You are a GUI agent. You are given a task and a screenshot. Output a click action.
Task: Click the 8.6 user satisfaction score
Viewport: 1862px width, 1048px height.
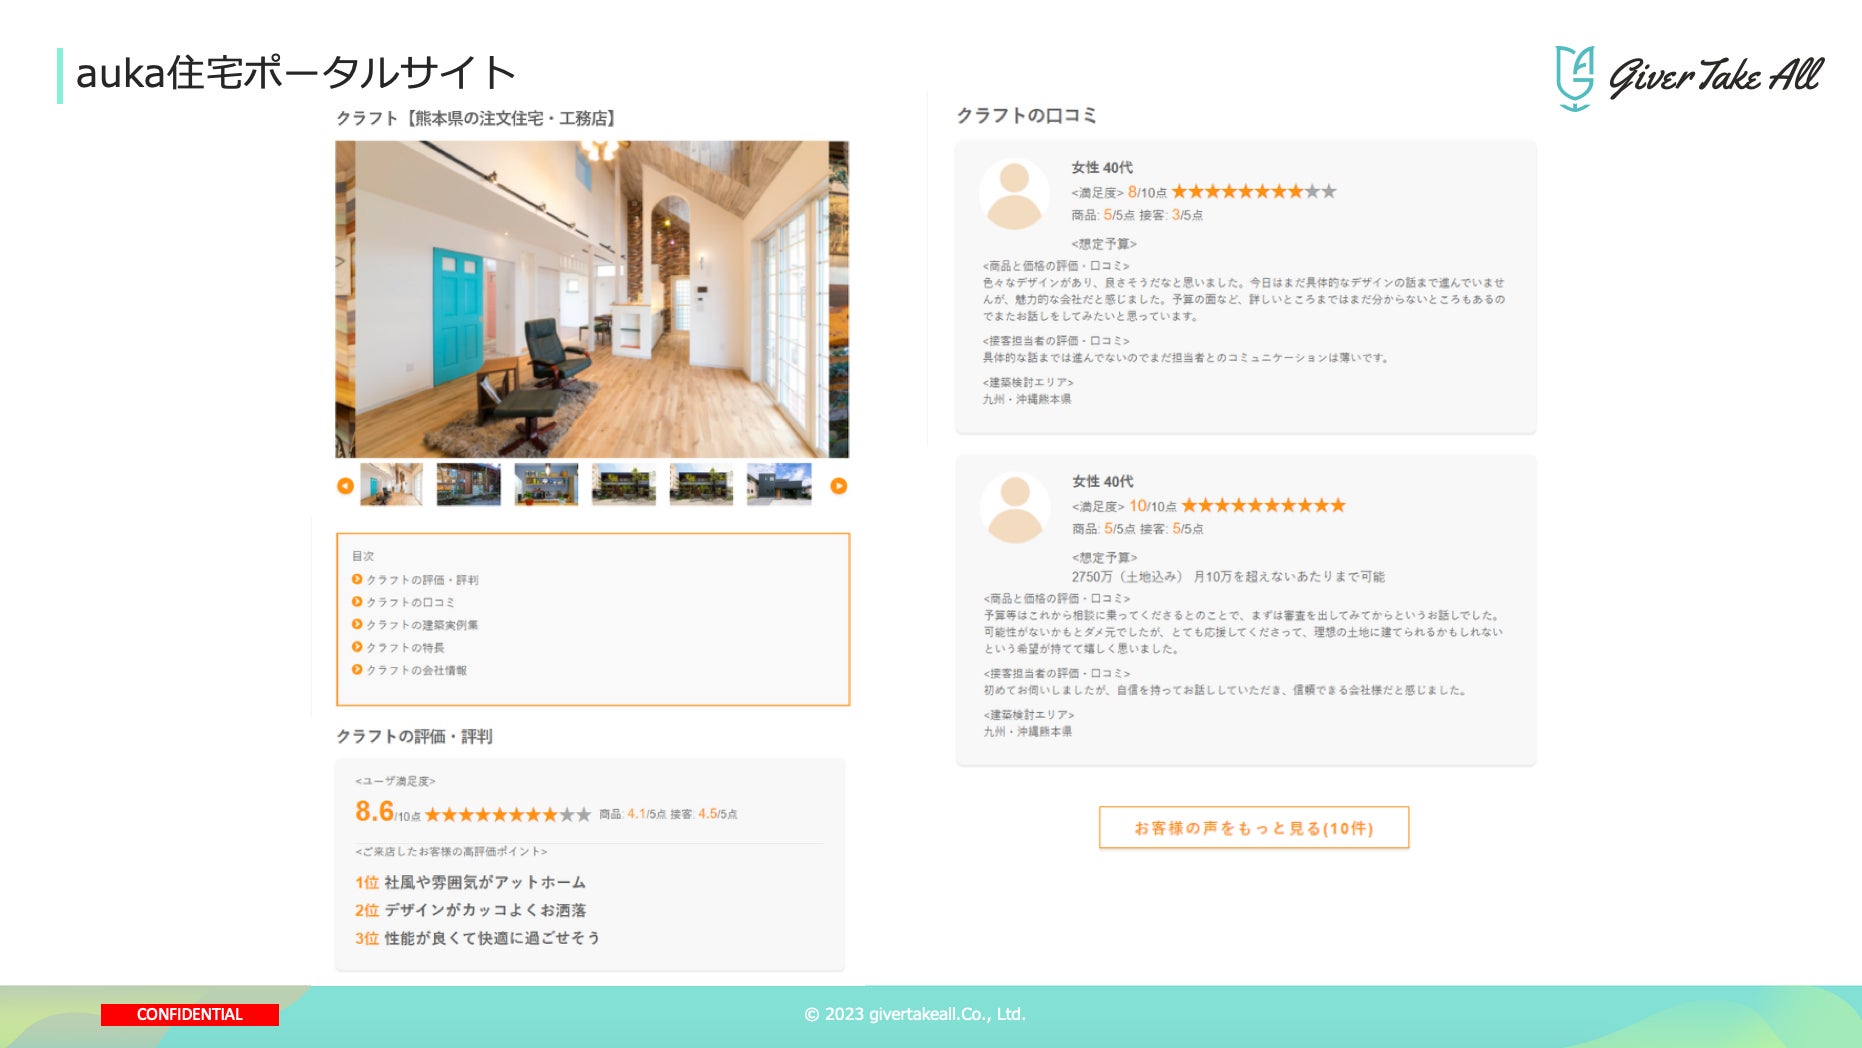(374, 811)
